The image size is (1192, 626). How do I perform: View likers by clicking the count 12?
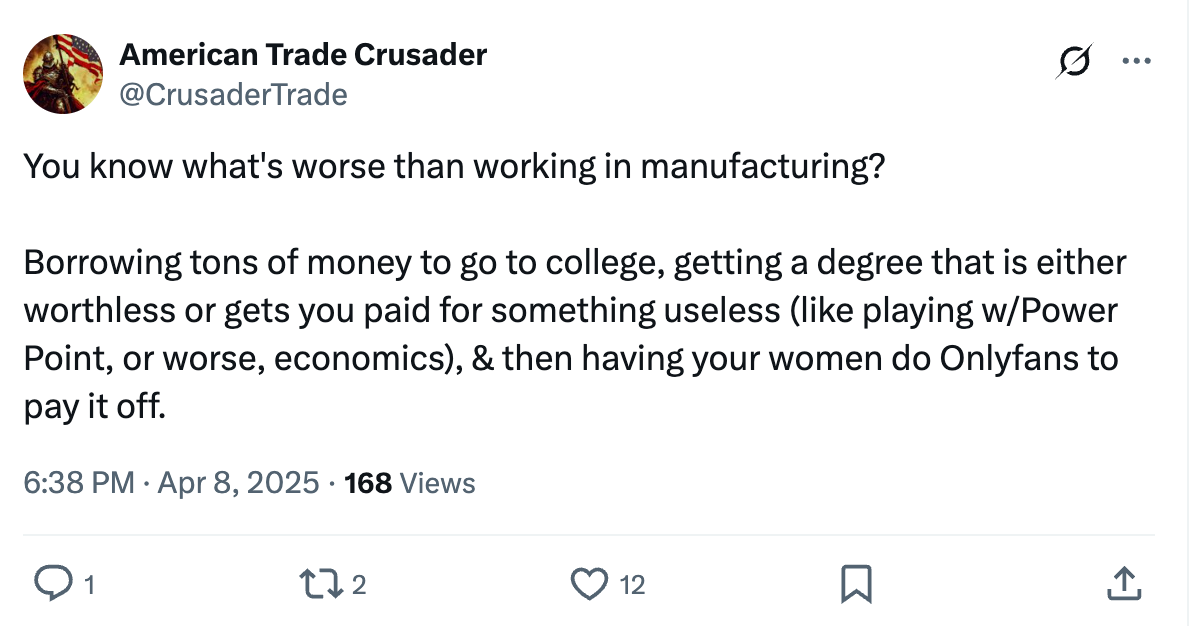[x=630, y=584]
